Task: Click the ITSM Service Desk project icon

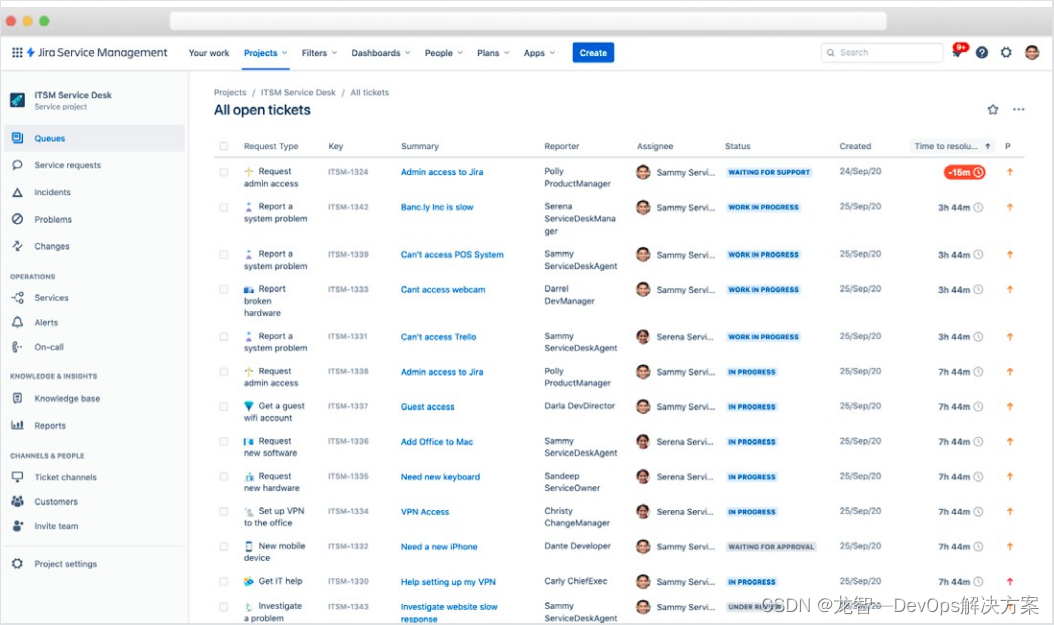Action: coord(17,100)
